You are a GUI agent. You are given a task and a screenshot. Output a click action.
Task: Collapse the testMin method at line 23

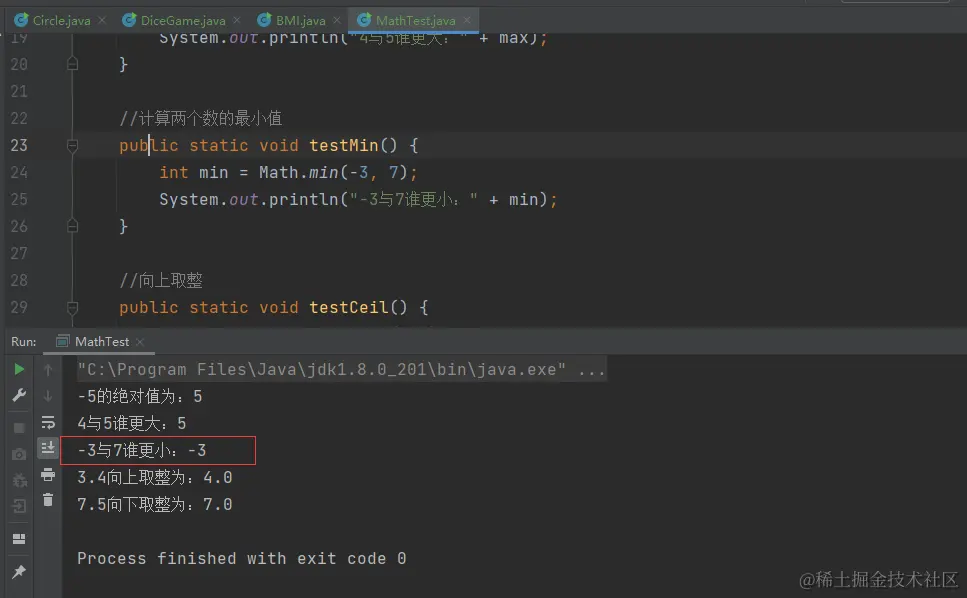click(x=72, y=145)
